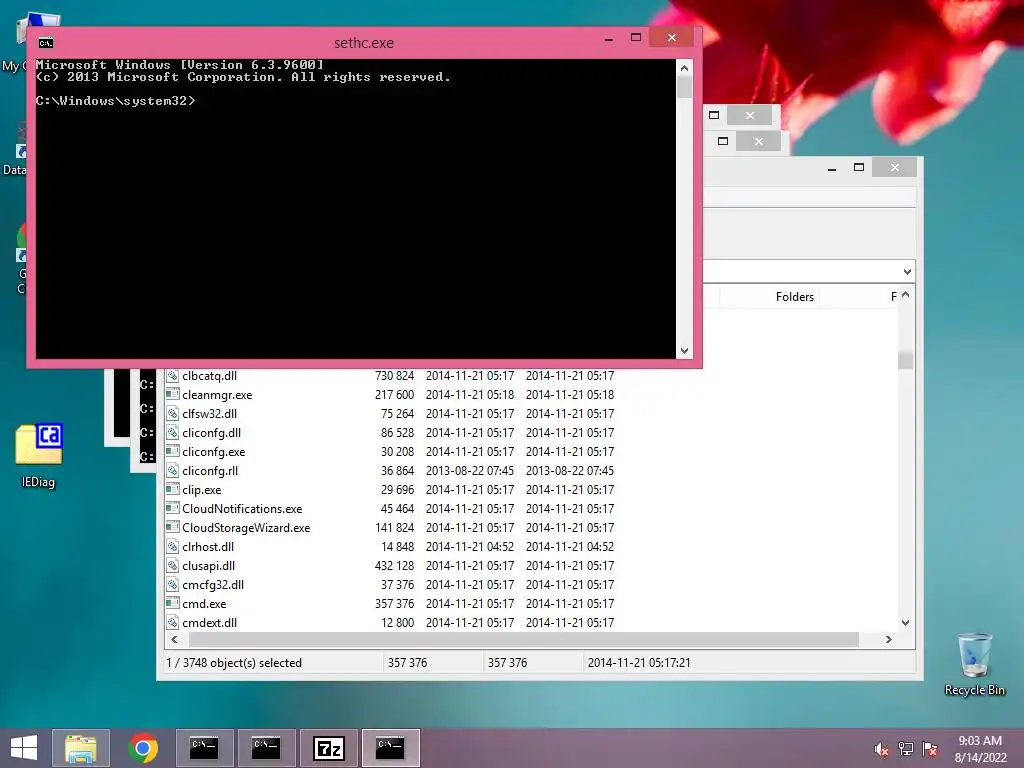Click the sethc.exe console scroll-down arrow

click(x=684, y=351)
